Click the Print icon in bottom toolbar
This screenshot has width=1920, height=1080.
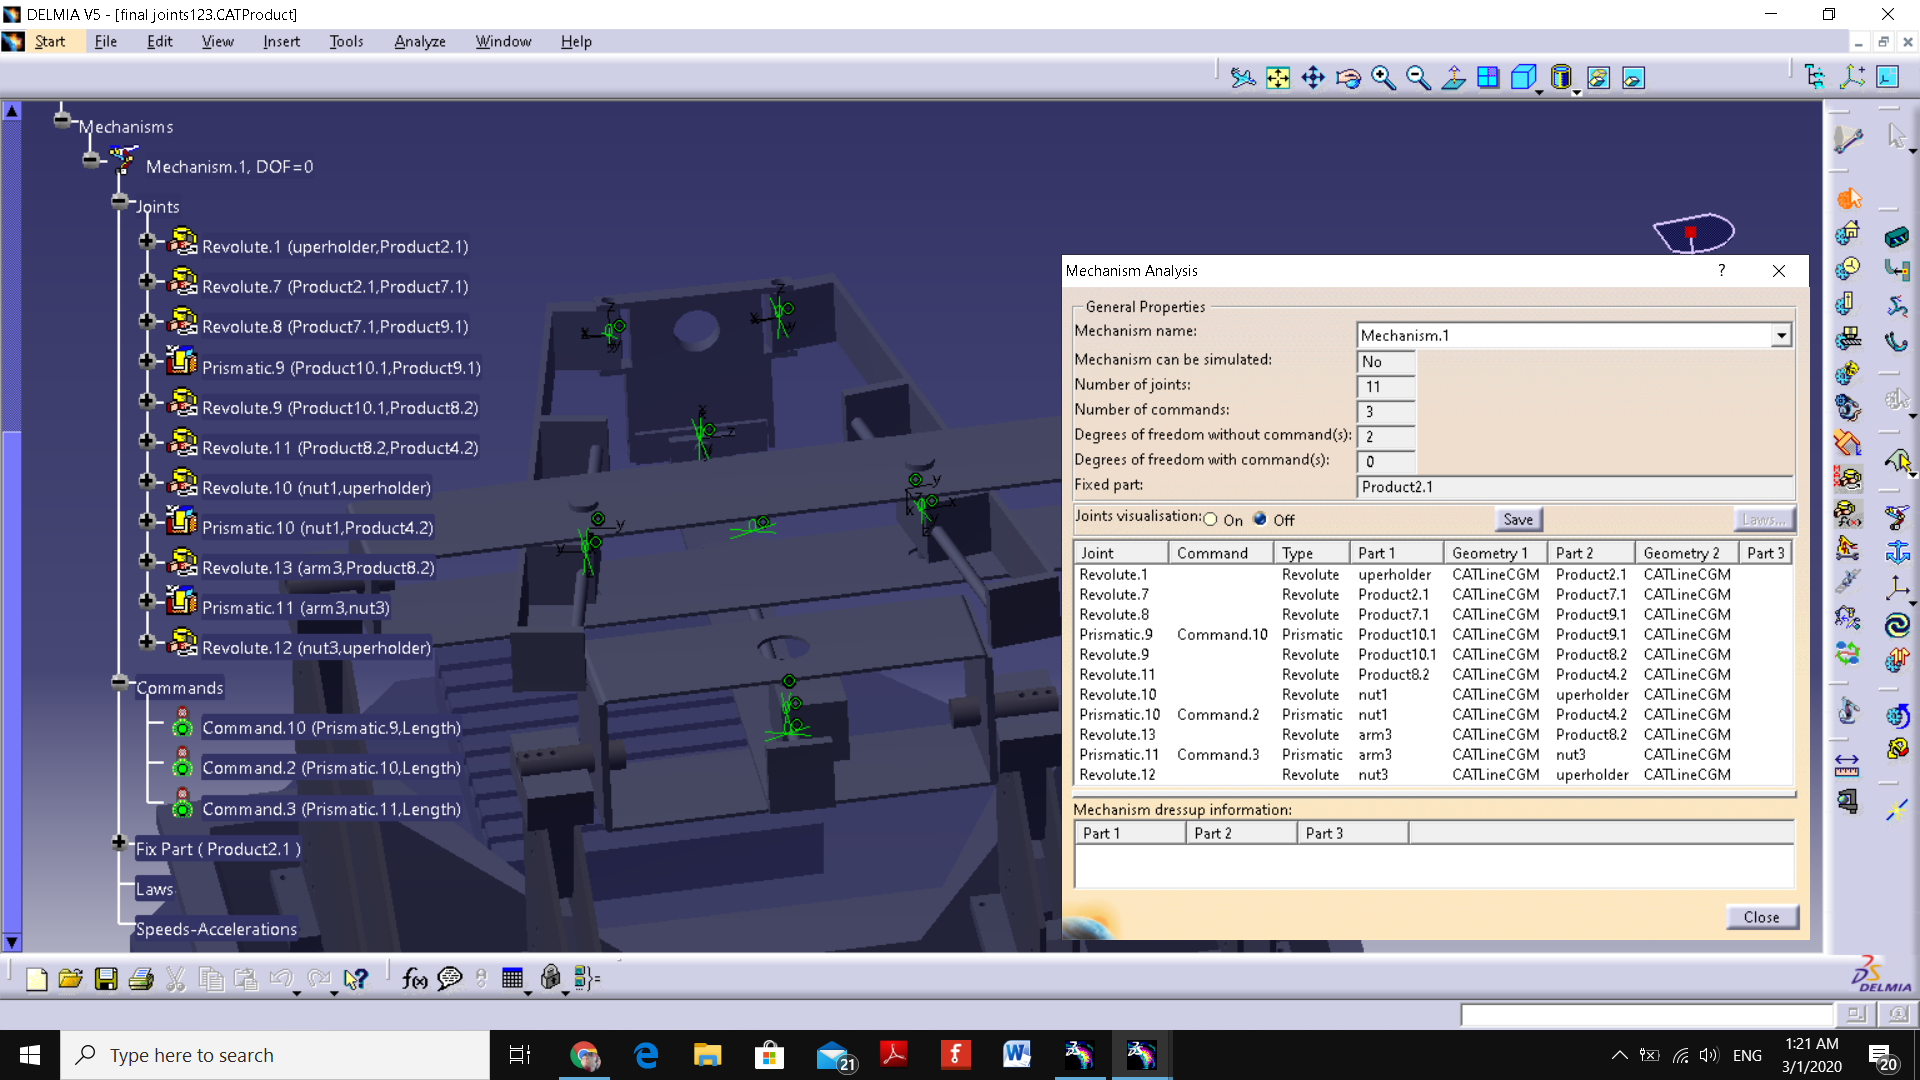(141, 979)
